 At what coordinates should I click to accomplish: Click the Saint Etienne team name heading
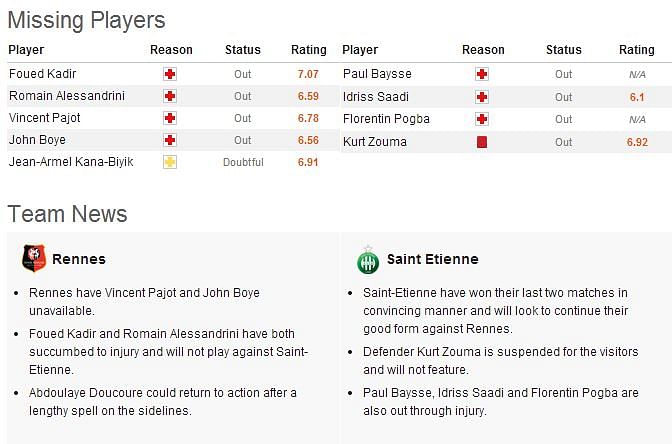432,259
